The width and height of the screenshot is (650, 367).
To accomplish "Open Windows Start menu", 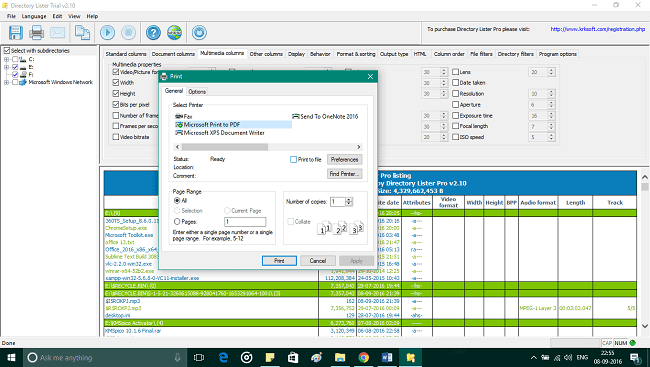I will [x=11, y=357].
